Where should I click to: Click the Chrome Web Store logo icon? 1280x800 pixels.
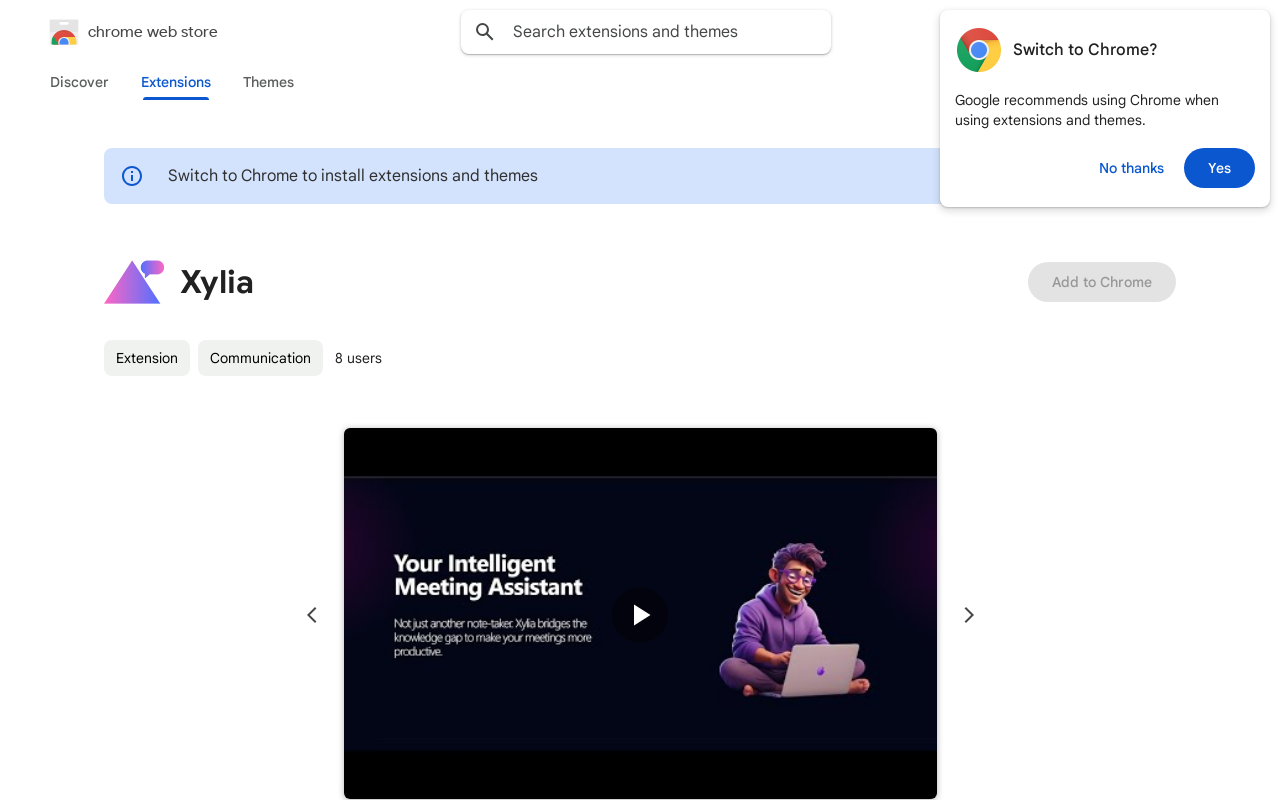point(64,32)
